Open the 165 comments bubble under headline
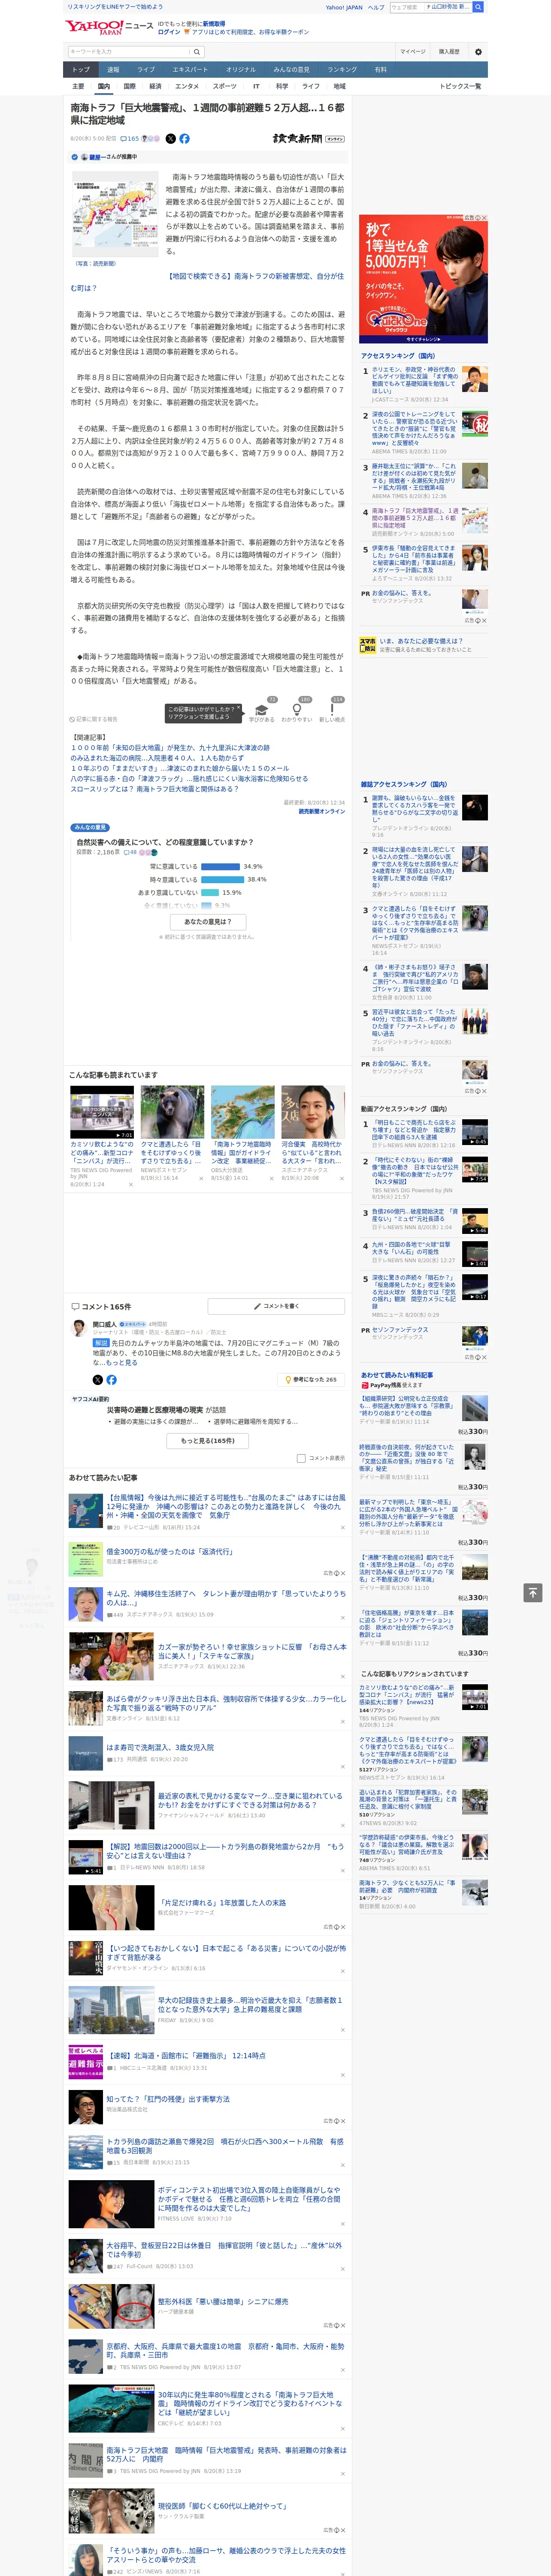Viewport: 551px width, 2576px height. [x=131, y=139]
